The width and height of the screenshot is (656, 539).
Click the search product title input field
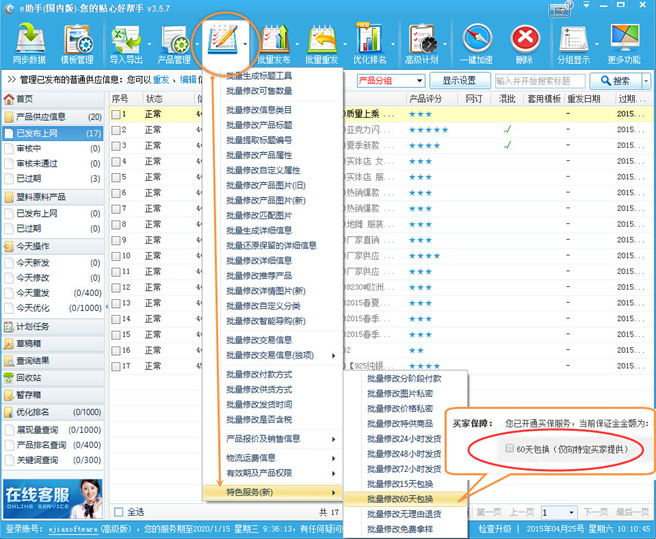pyautogui.click(x=546, y=81)
